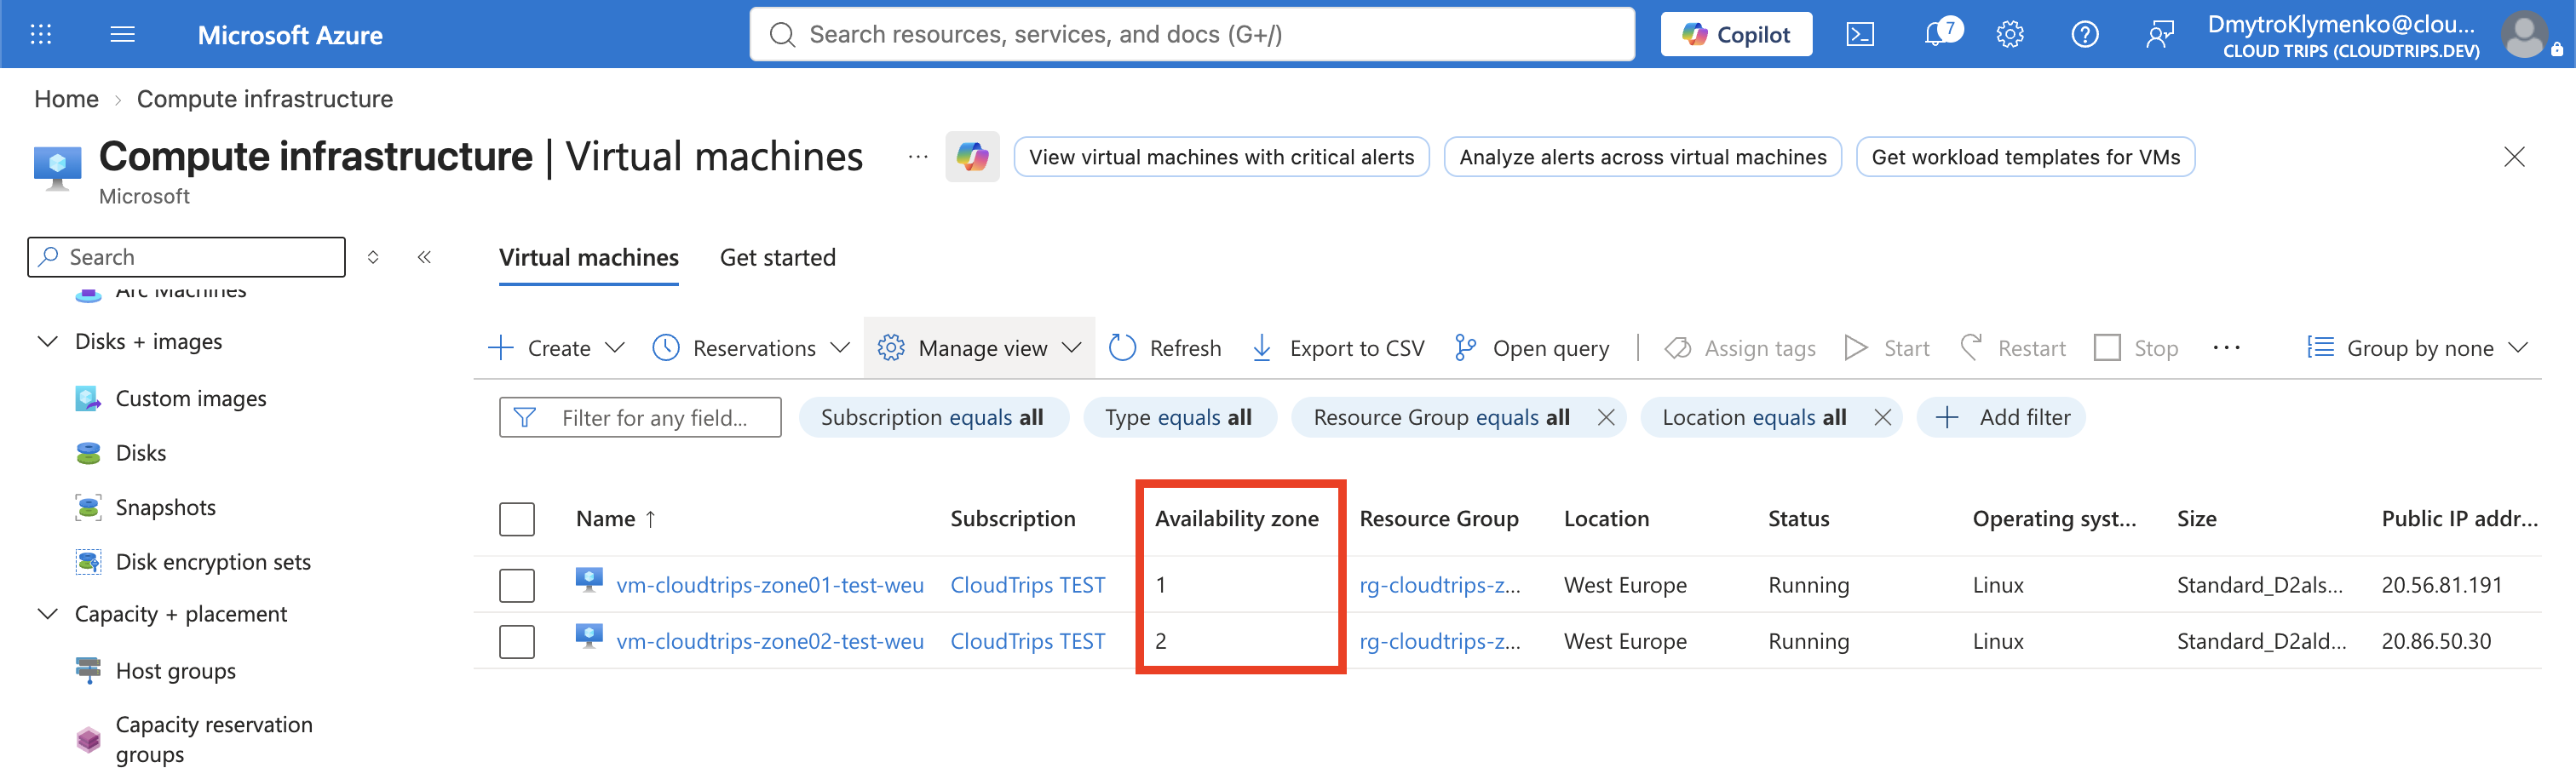Check the vm-cloudtrips-zone01-test-weu row
Image resolution: width=2576 pixels, height=768 pixels.
(517, 585)
